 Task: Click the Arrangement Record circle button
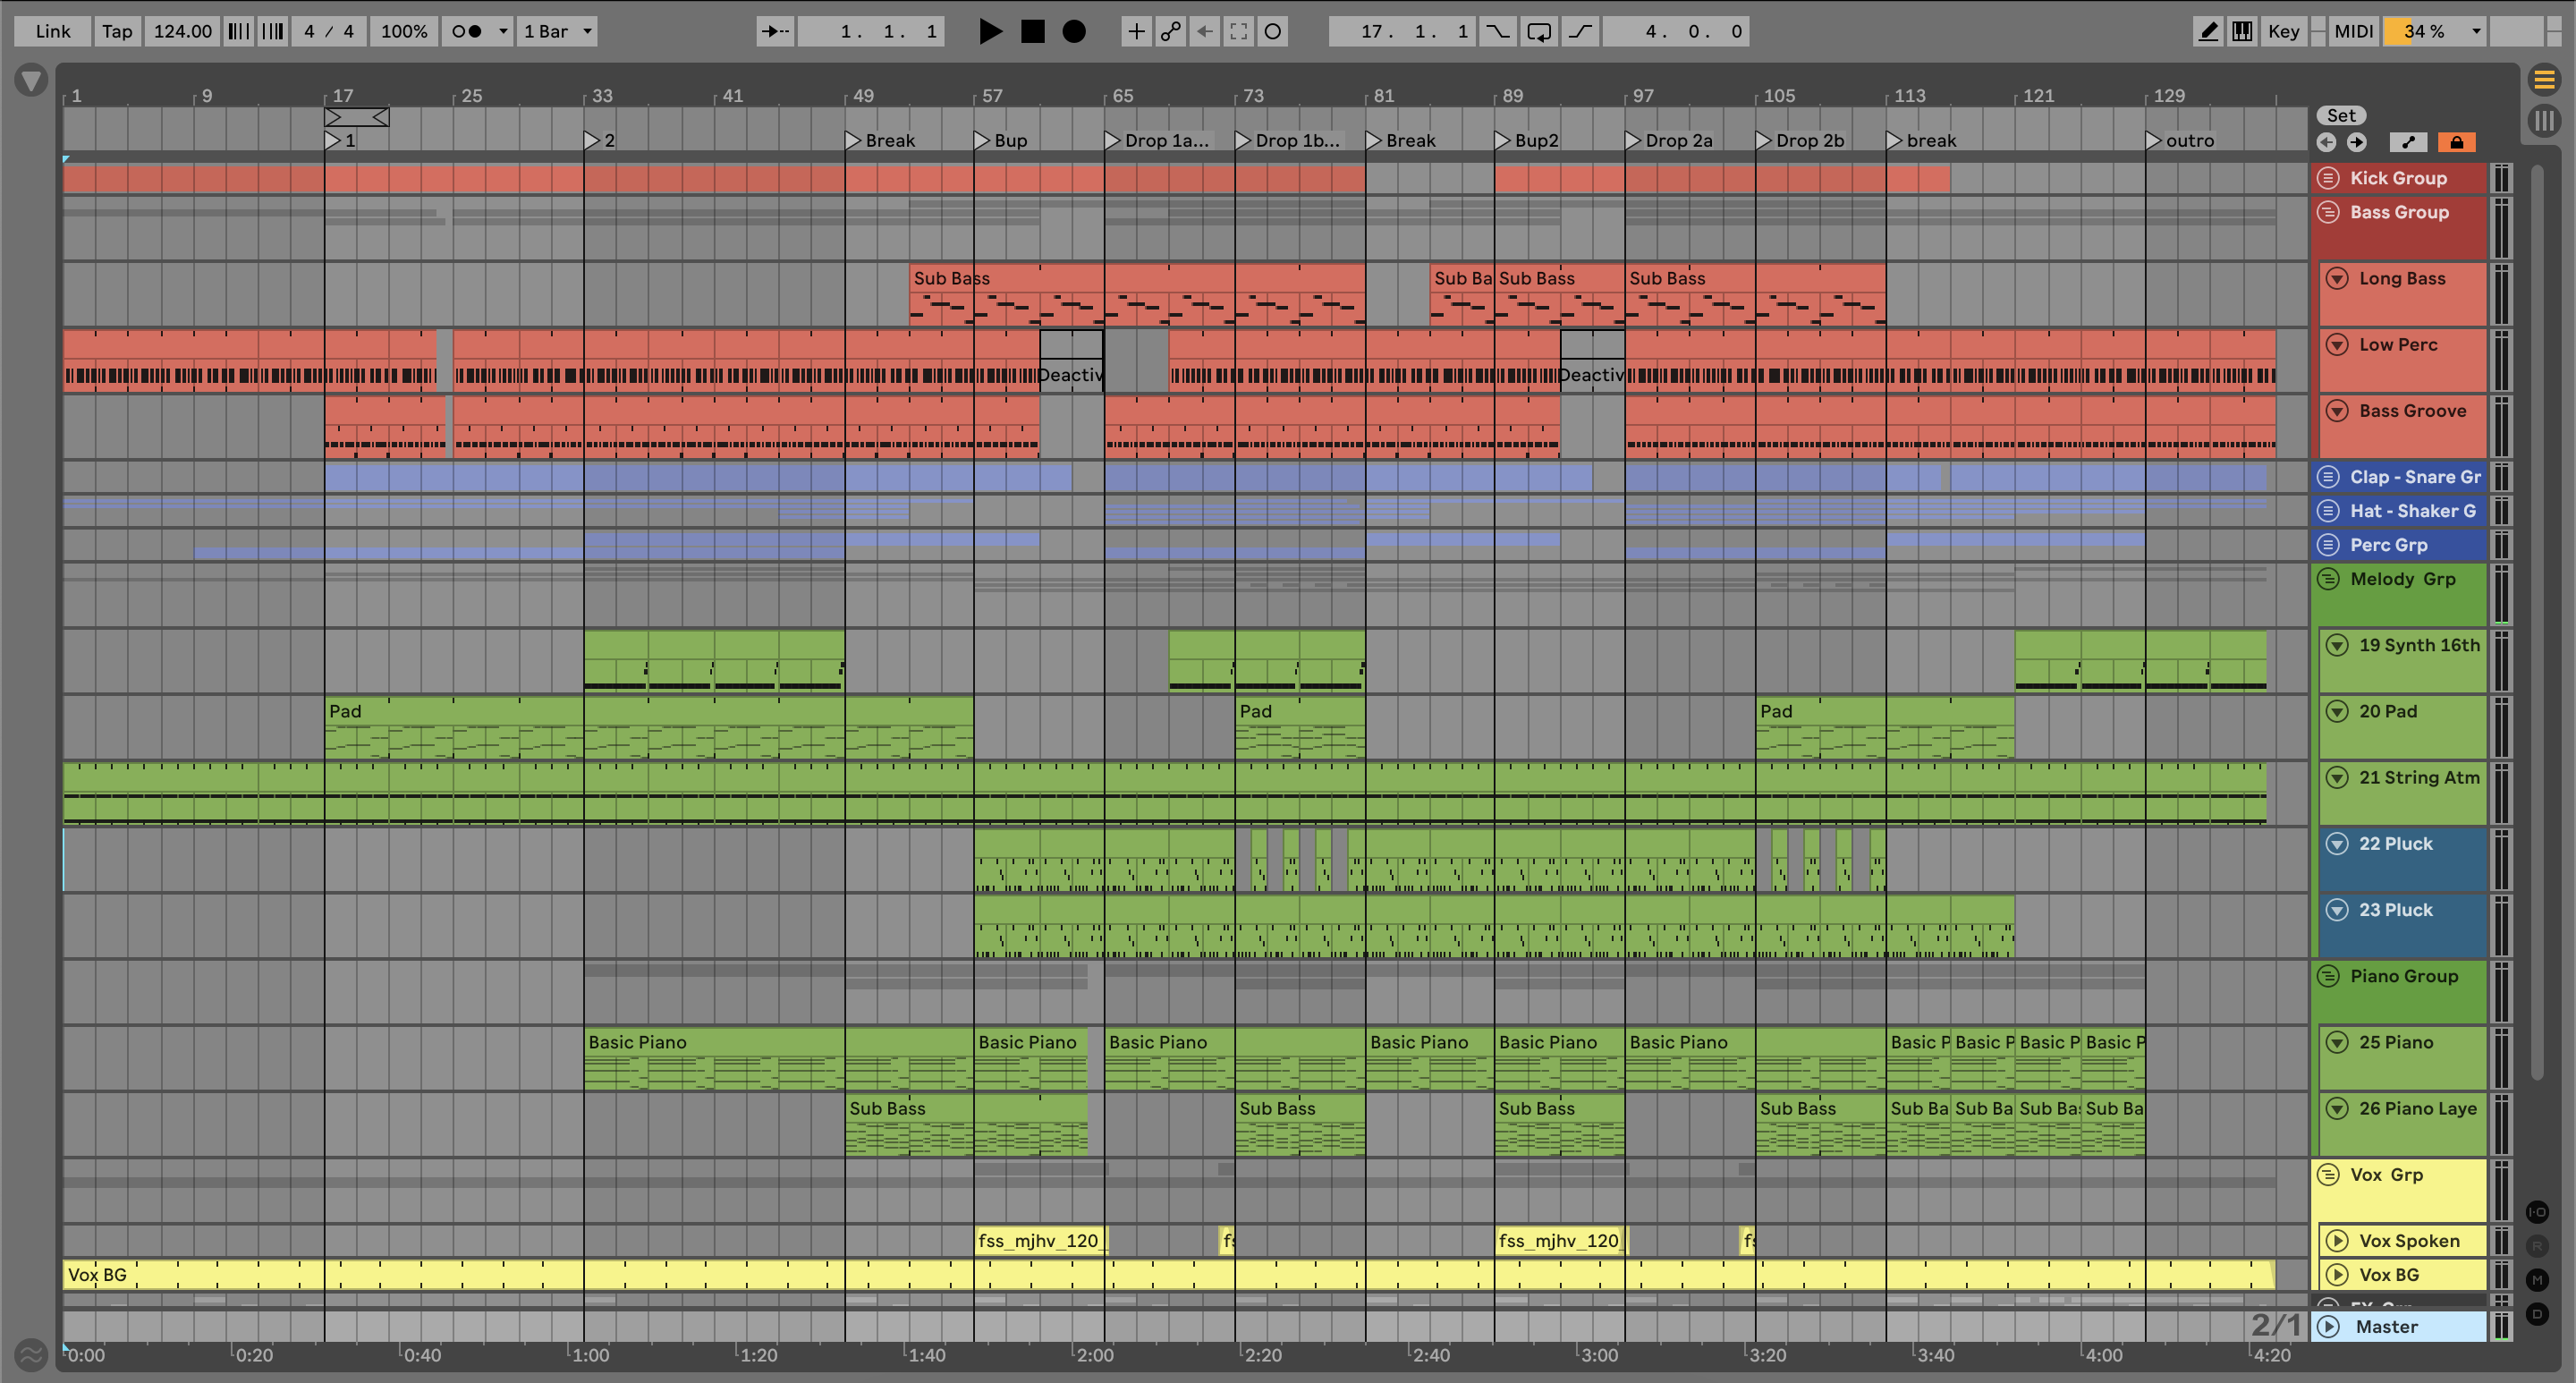click(1073, 31)
